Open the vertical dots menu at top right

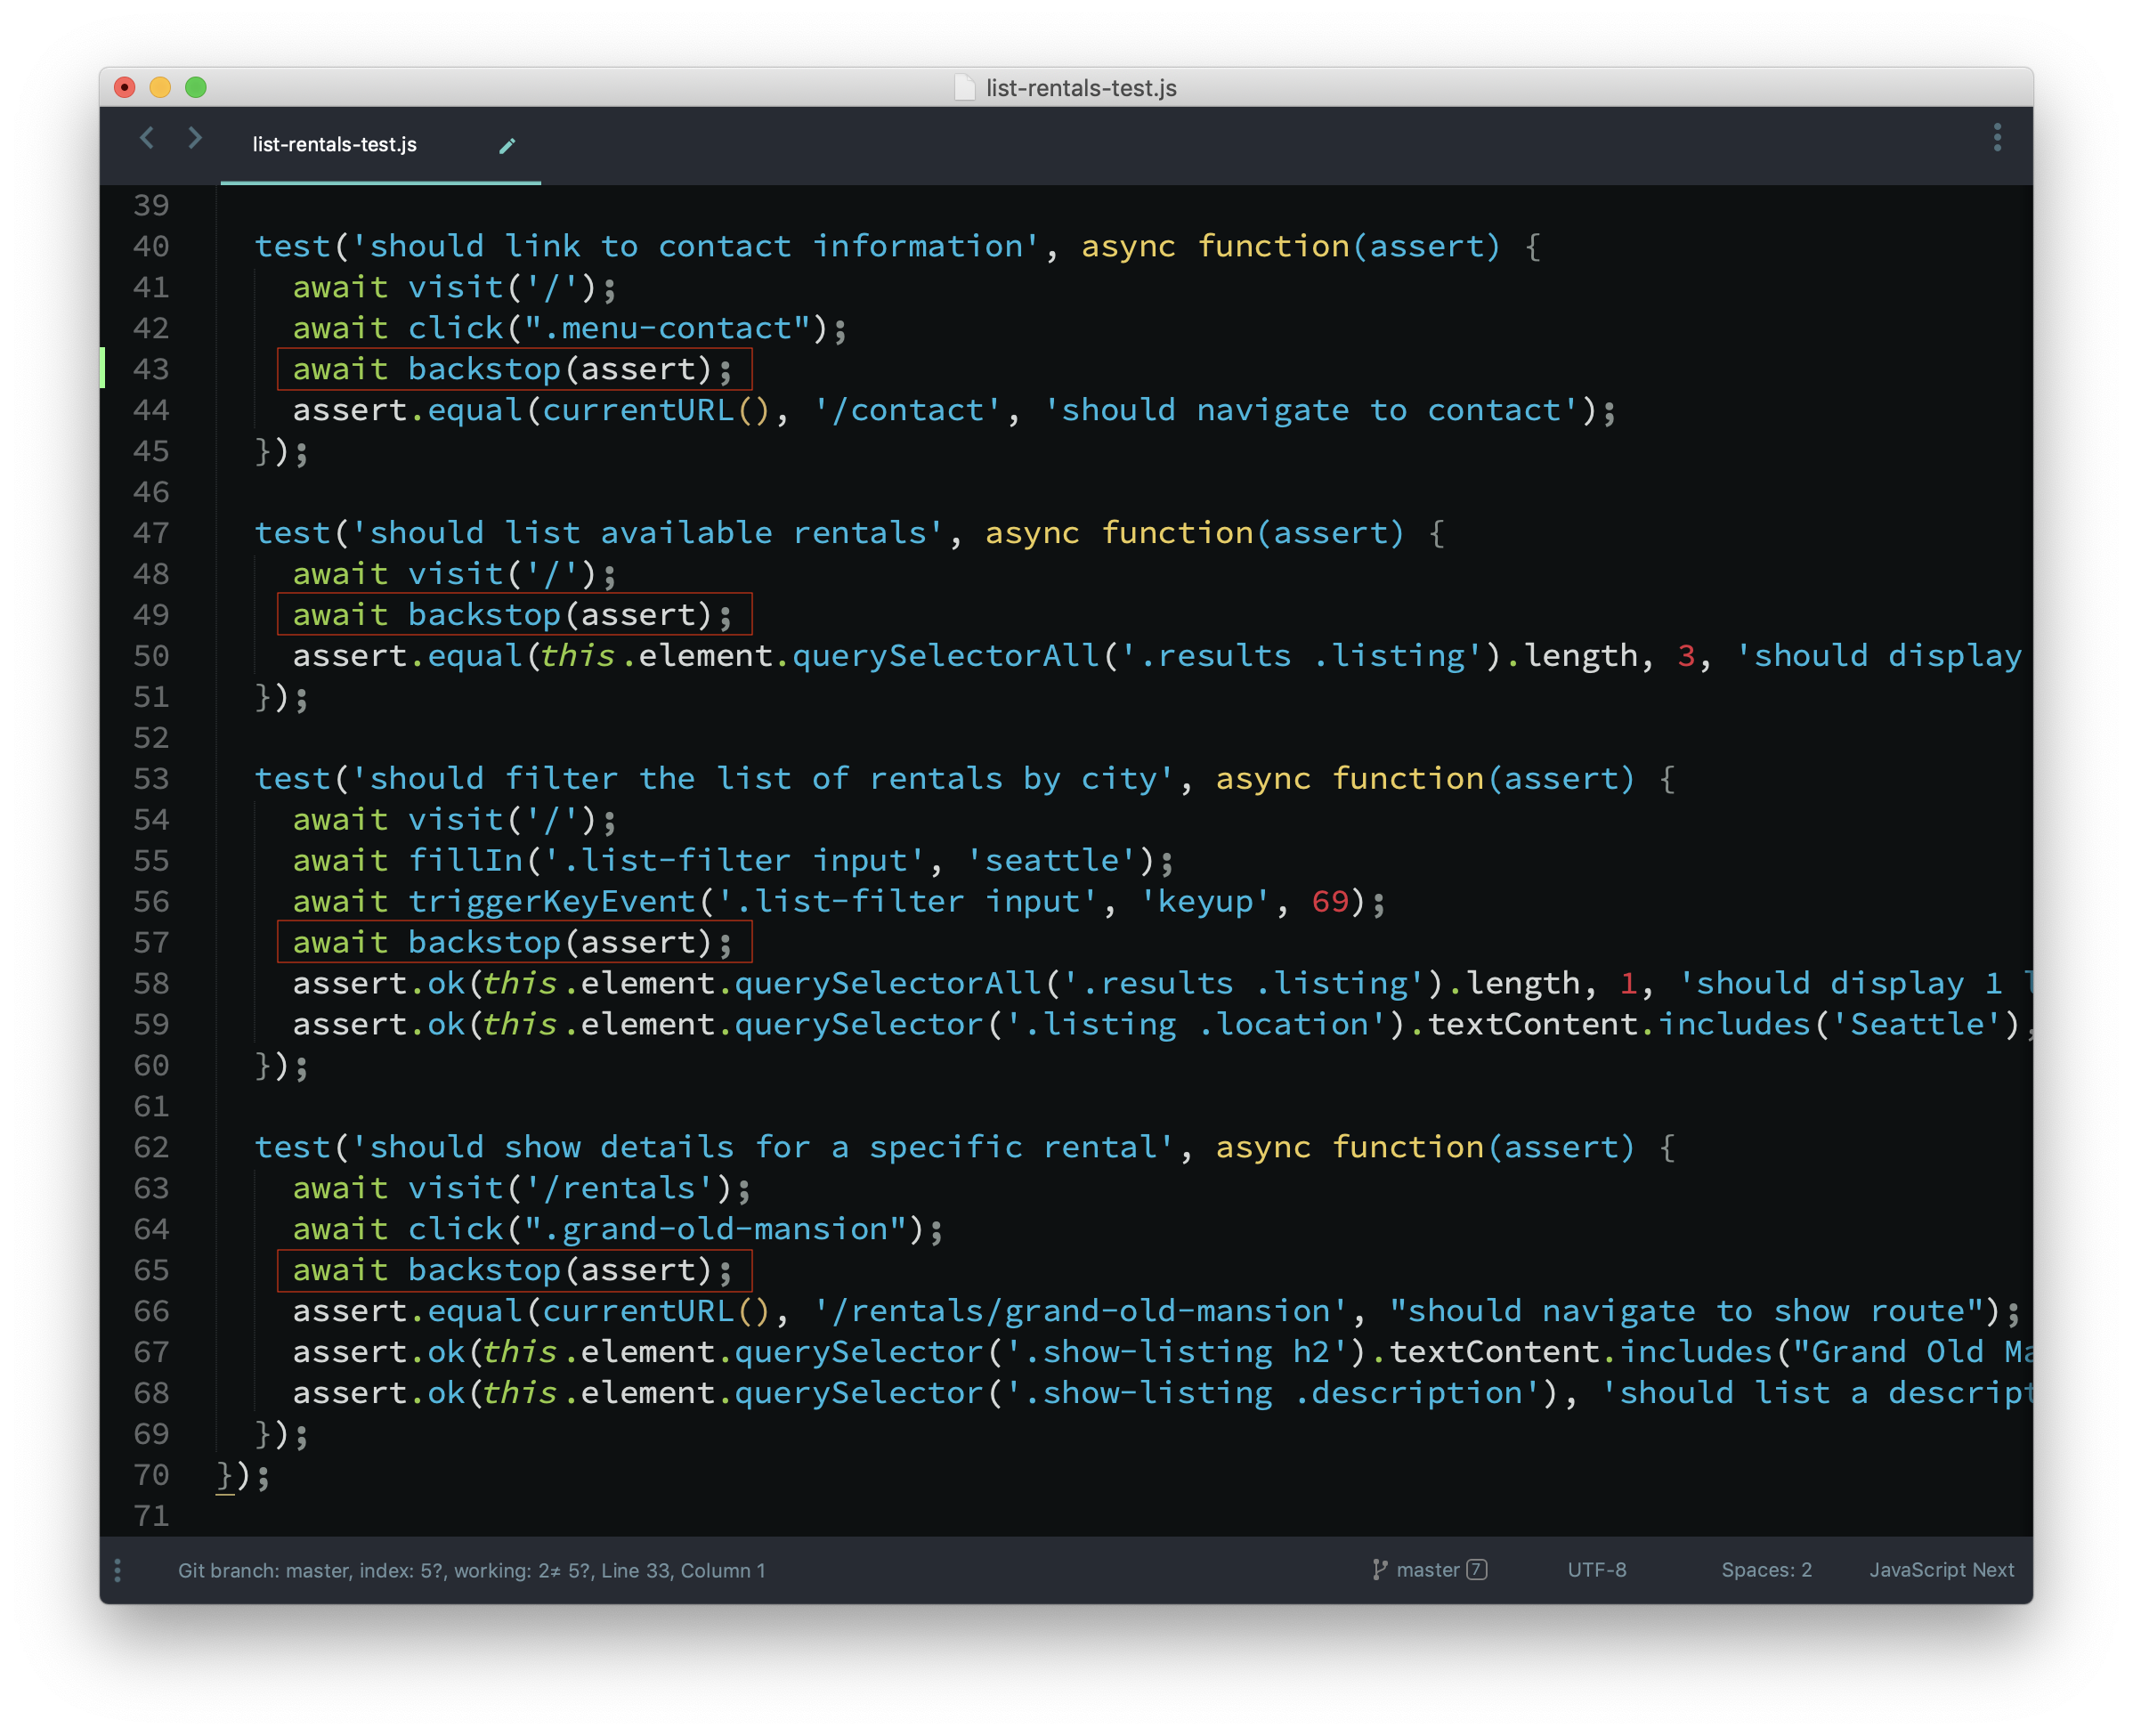(1997, 138)
